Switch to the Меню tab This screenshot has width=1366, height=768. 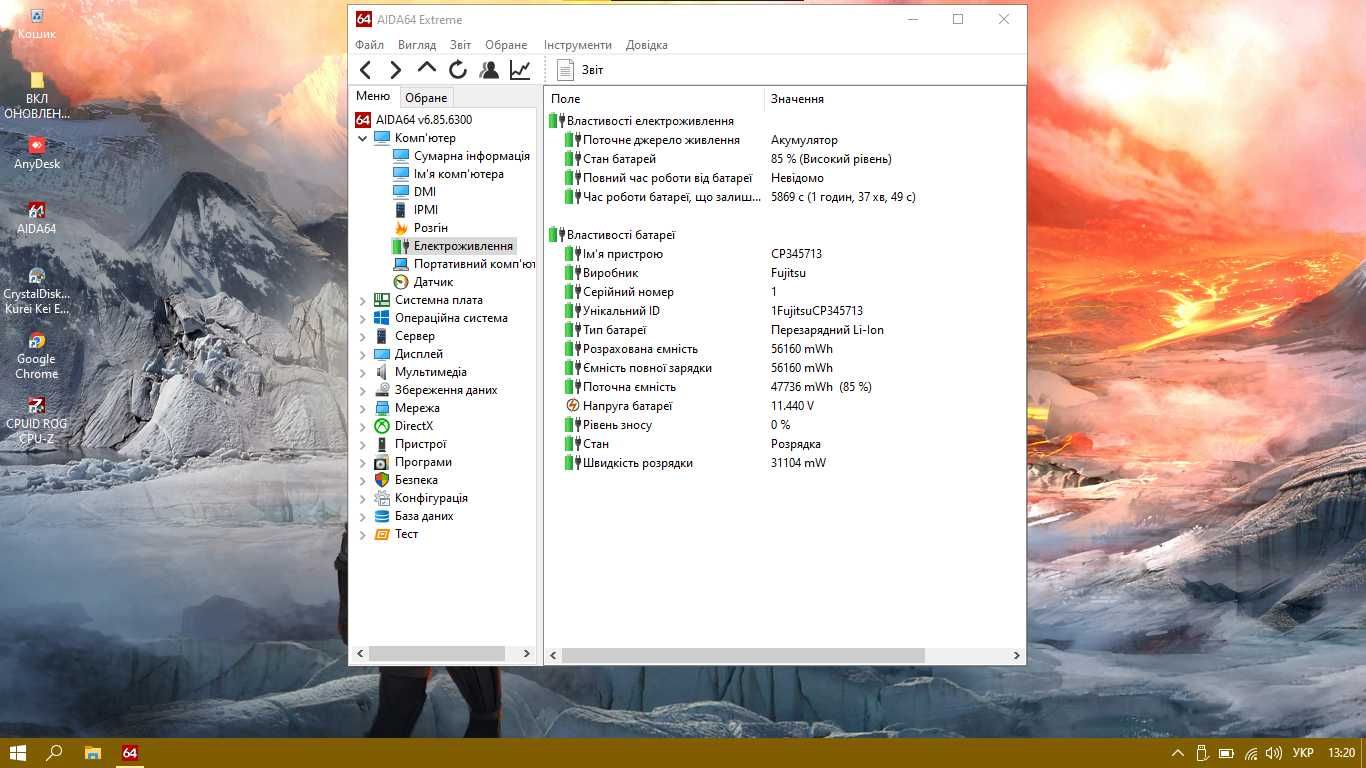[x=373, y=96]
